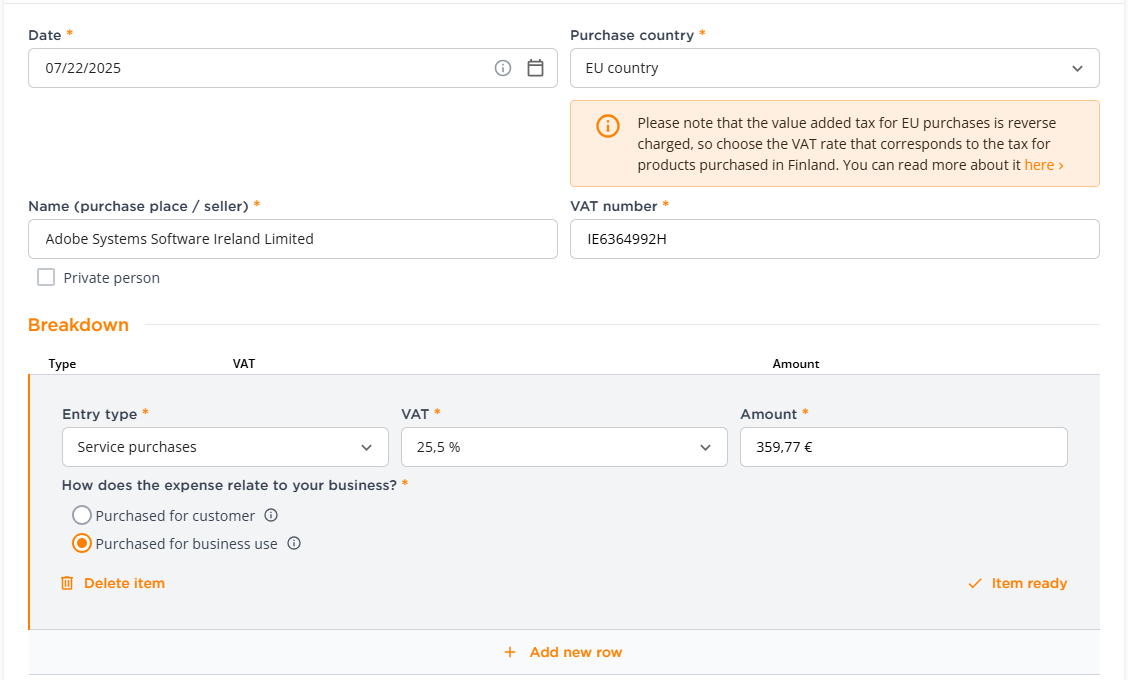The height and width of the screenshot is (680, 1128).
Task: Click the checkmark icon for Item ready
Action: click(975, 583)
